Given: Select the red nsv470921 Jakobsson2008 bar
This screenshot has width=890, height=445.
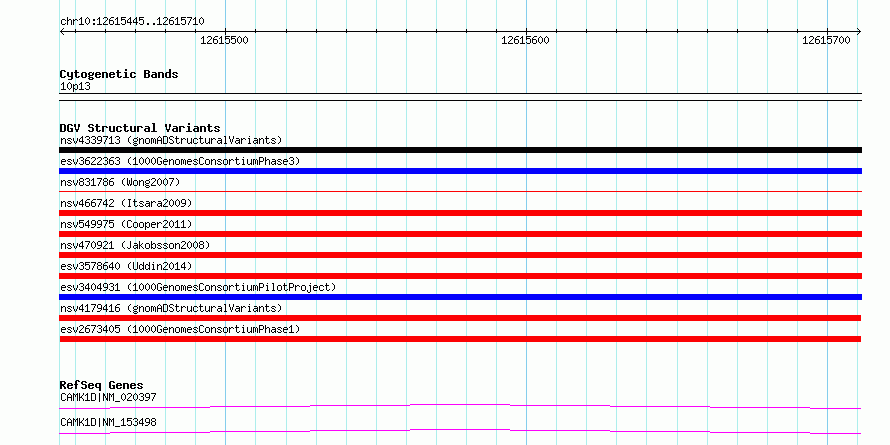Looking at the screenshot, I should 460,255.
